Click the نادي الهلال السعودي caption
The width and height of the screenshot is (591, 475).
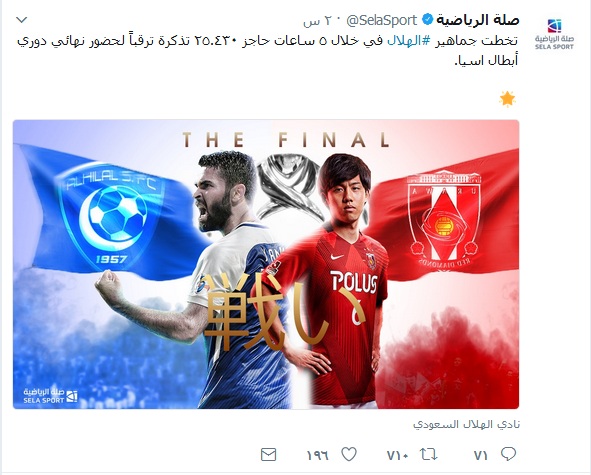pyautogui.click(x=466, y=424)
